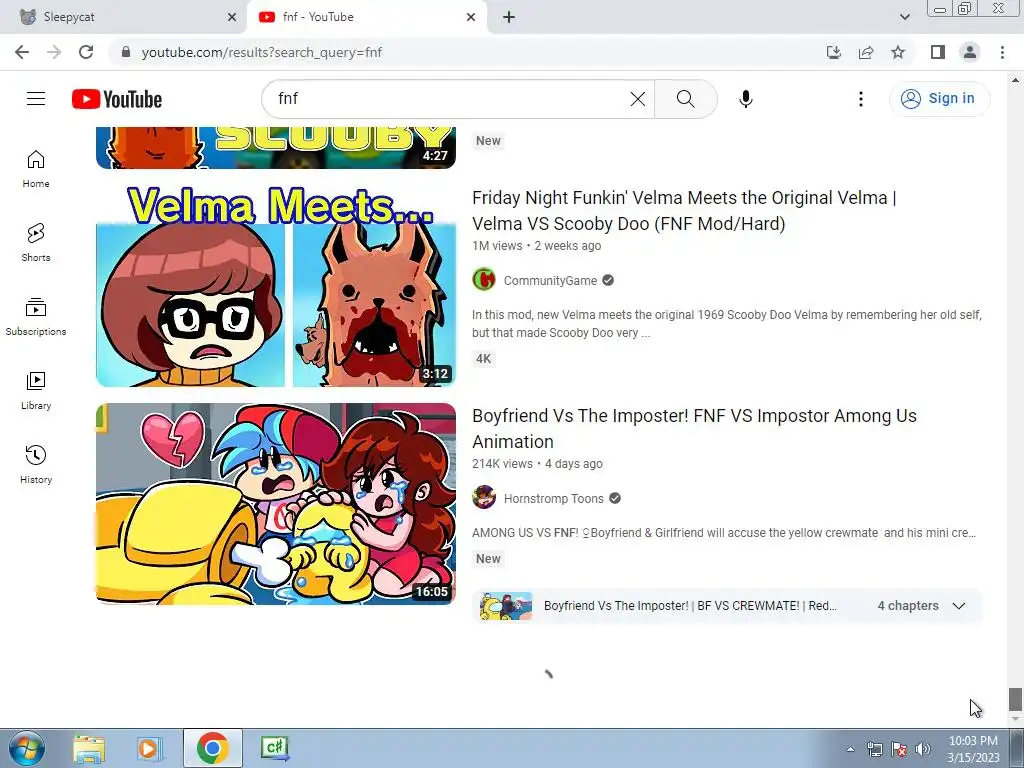Viewport: 1024px width, 768px height.
Task: Open File Explorer from the taskbar
Action: 89,748
